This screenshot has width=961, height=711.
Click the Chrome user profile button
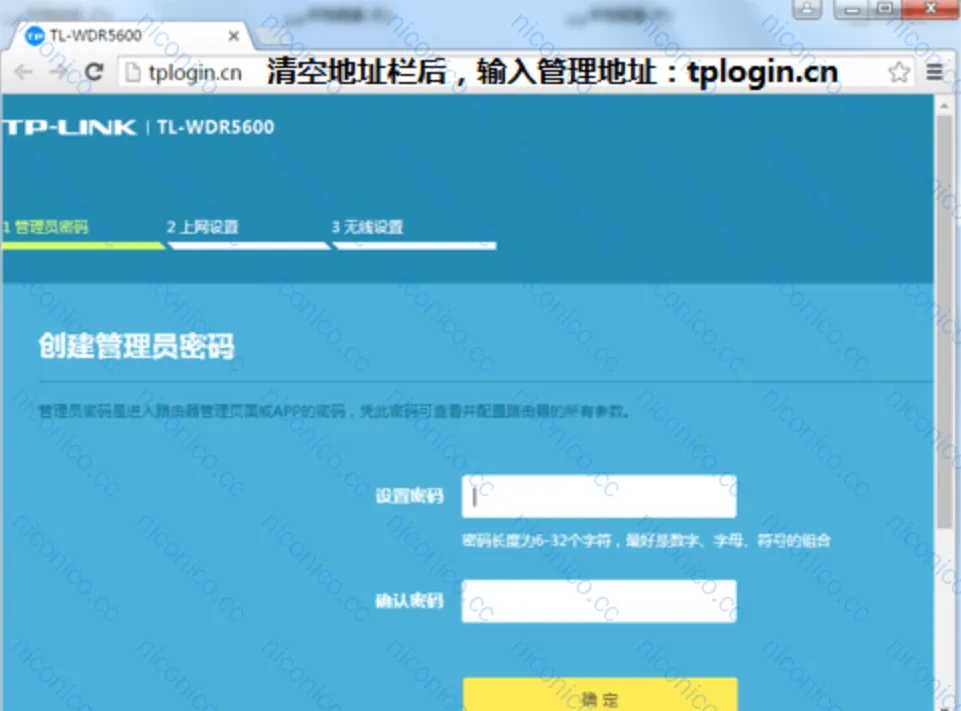807,9
